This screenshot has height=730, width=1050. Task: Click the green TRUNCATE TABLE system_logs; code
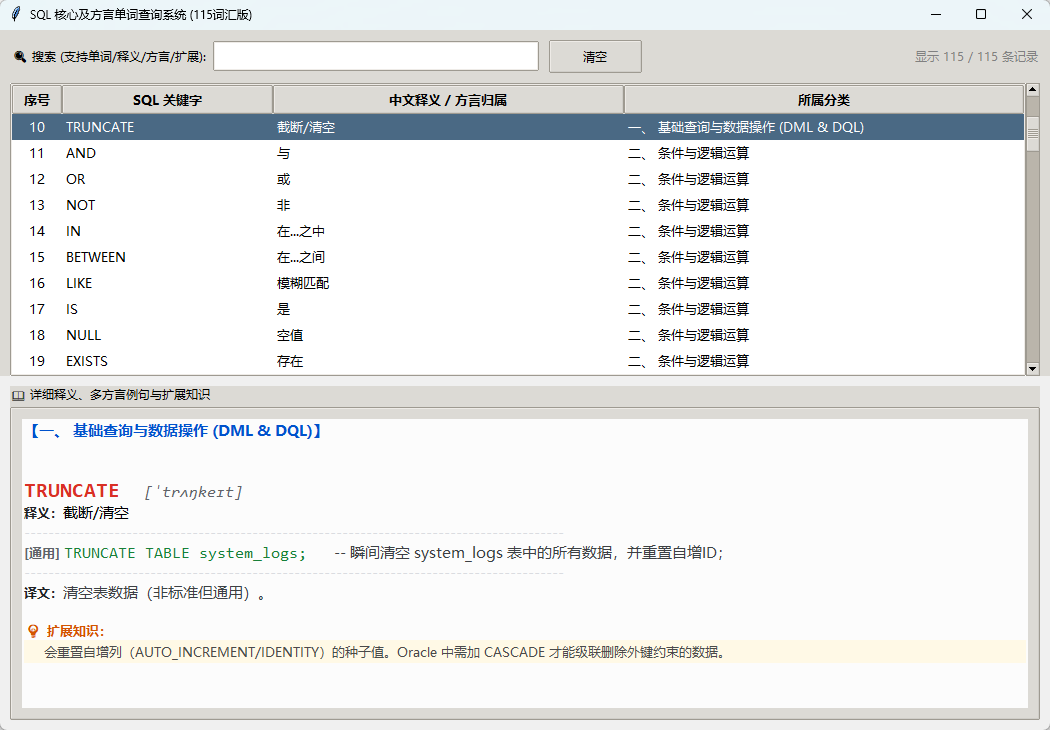[x=185, y=553]
